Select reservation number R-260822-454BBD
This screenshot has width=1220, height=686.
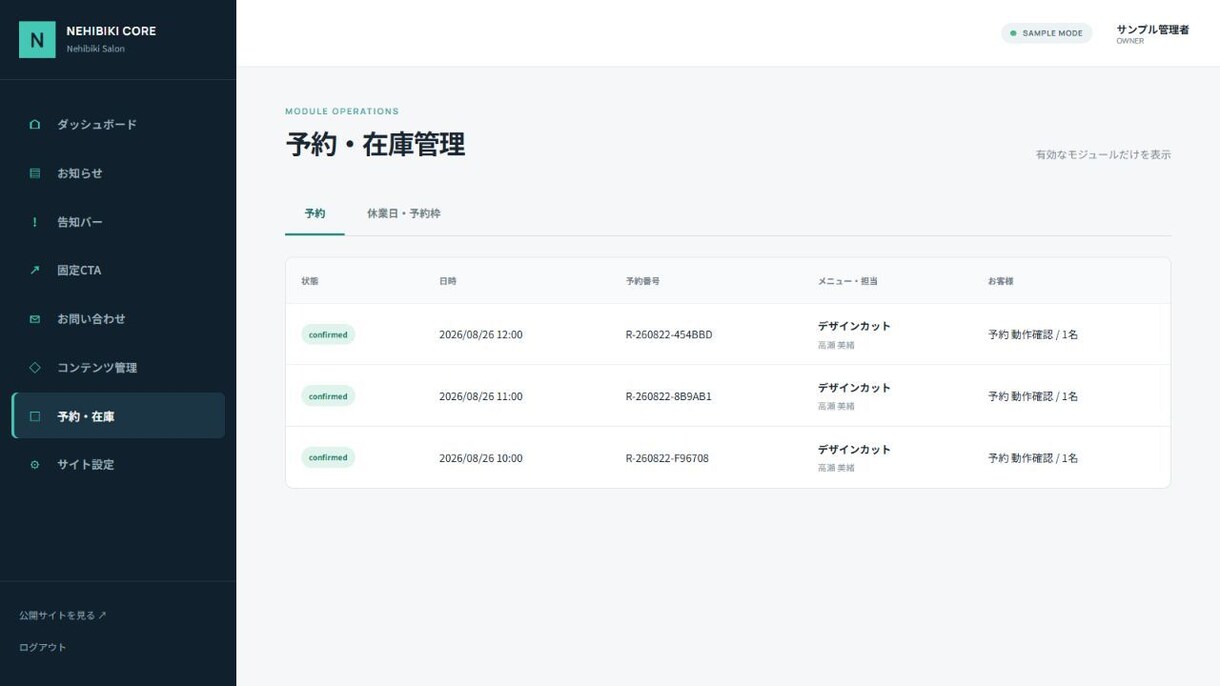click(669, 335)
